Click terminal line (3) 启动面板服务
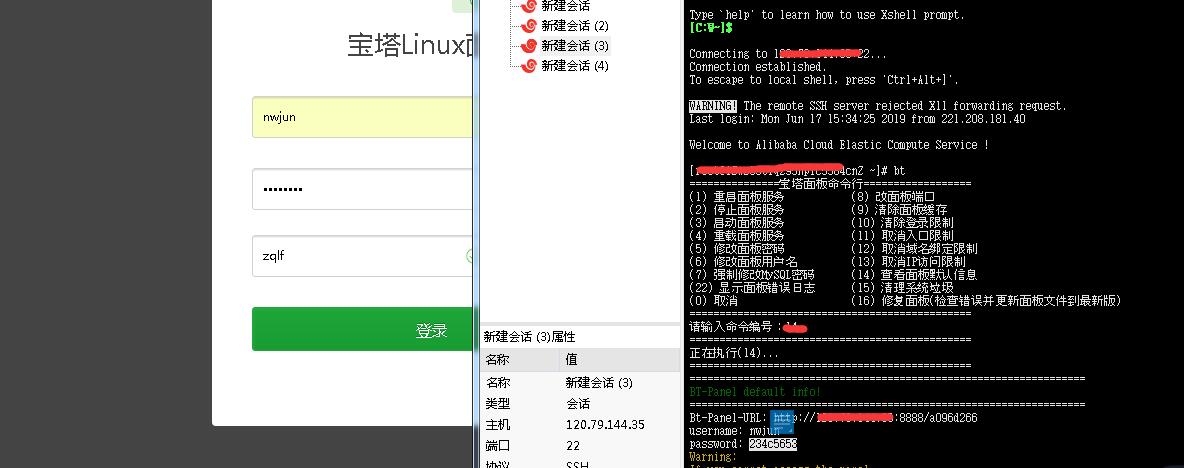Image resolution: width=1184 pixels, height=468 pixels. (x=736, y=223)
